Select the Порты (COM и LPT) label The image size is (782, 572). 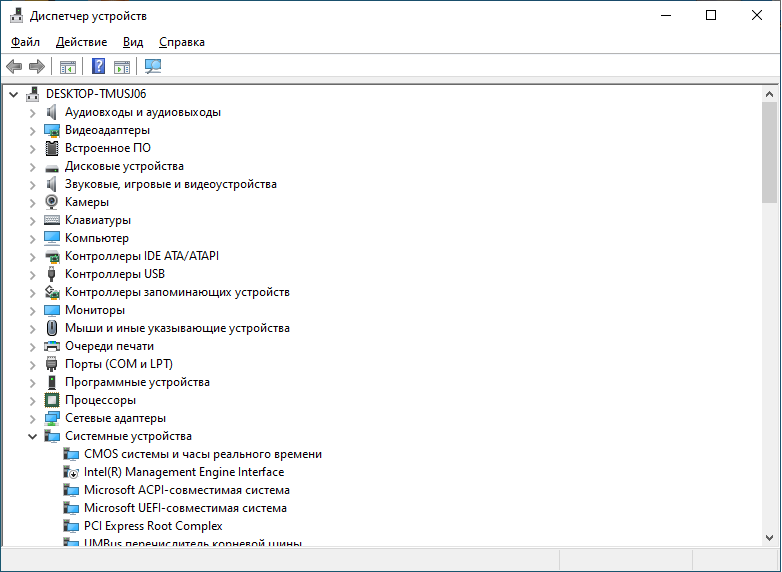click(x=119, y=364)
